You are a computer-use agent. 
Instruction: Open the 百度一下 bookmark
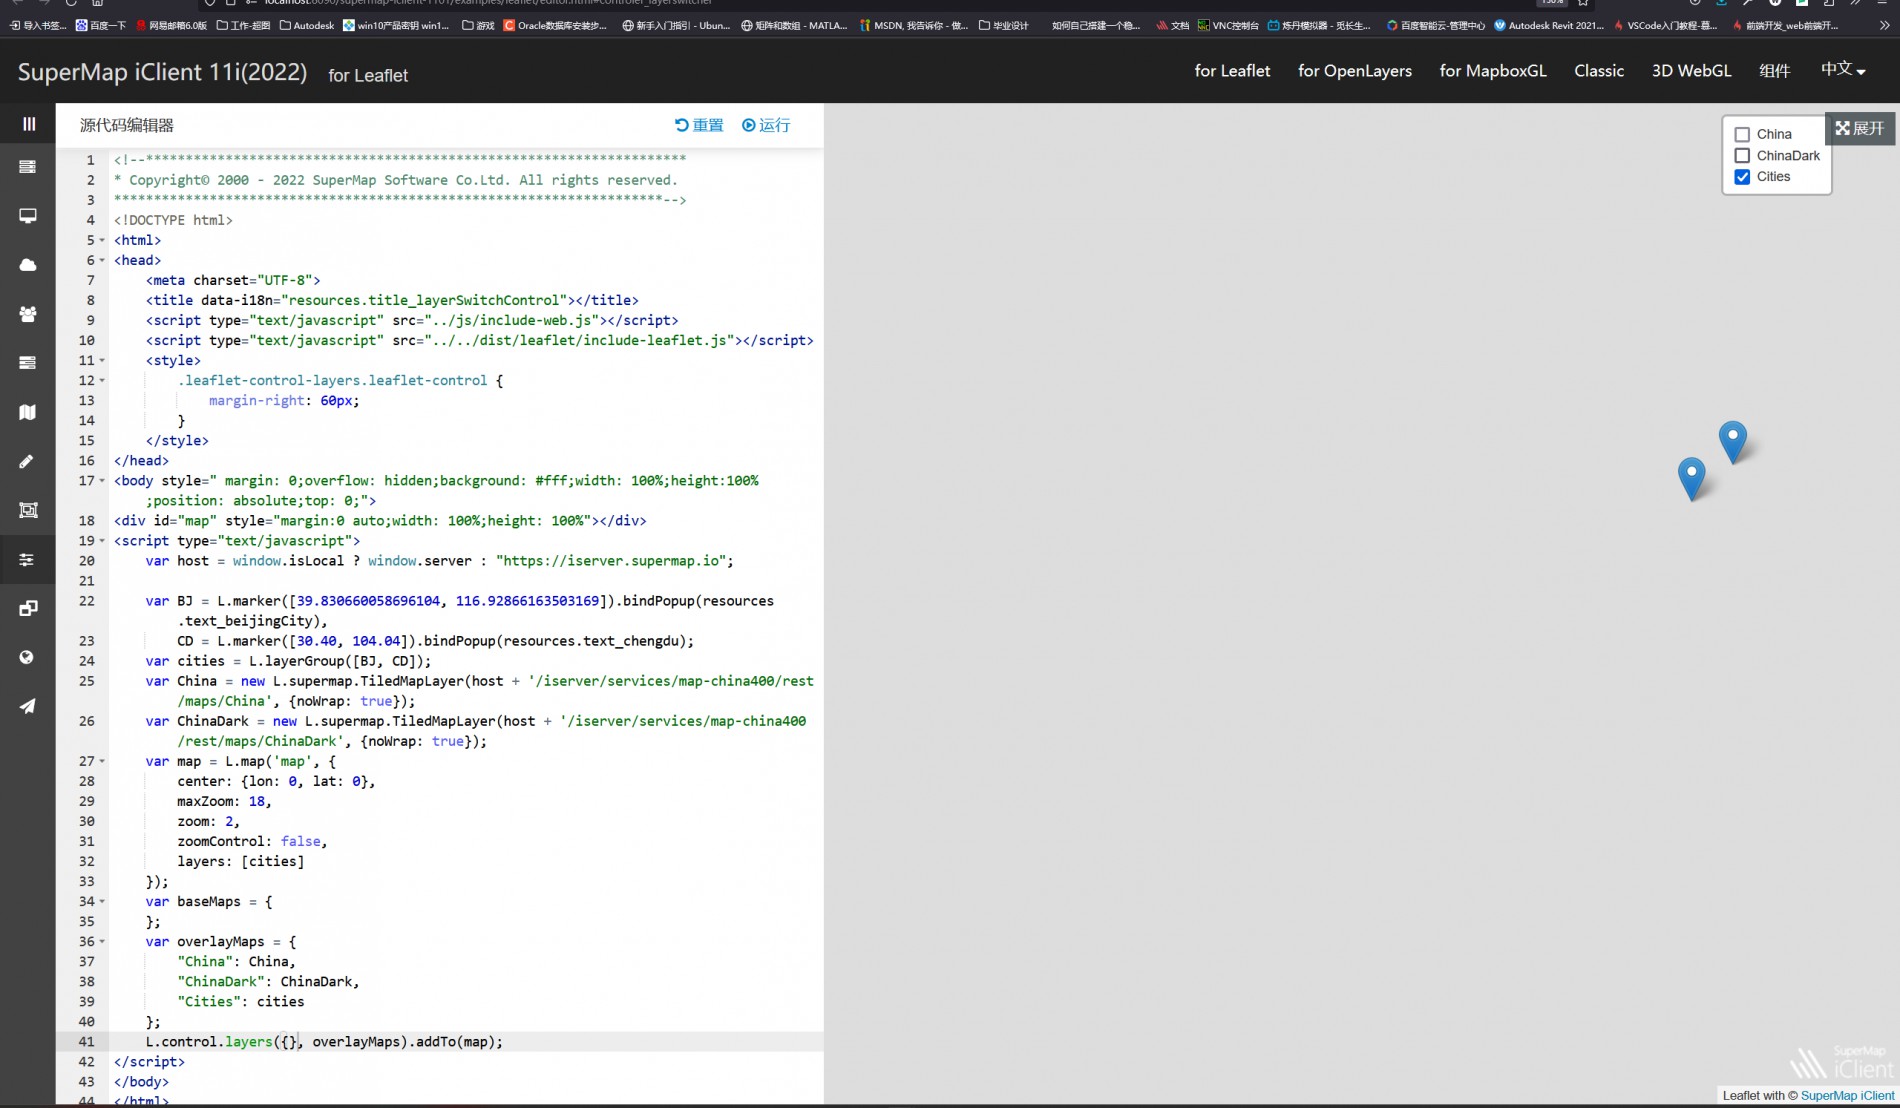tap(101, 25)
